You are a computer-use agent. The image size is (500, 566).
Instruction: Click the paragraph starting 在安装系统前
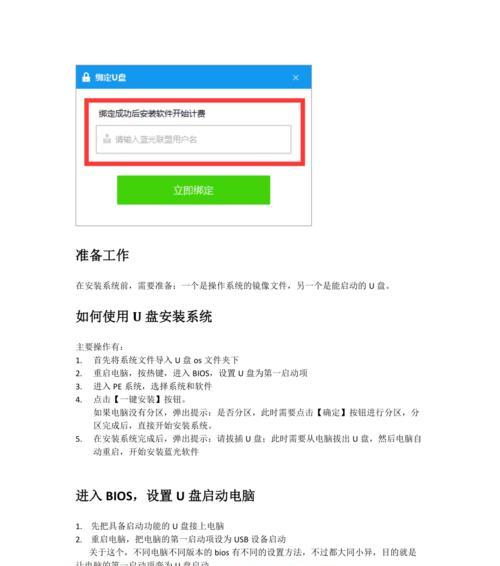tap(233, 286)
